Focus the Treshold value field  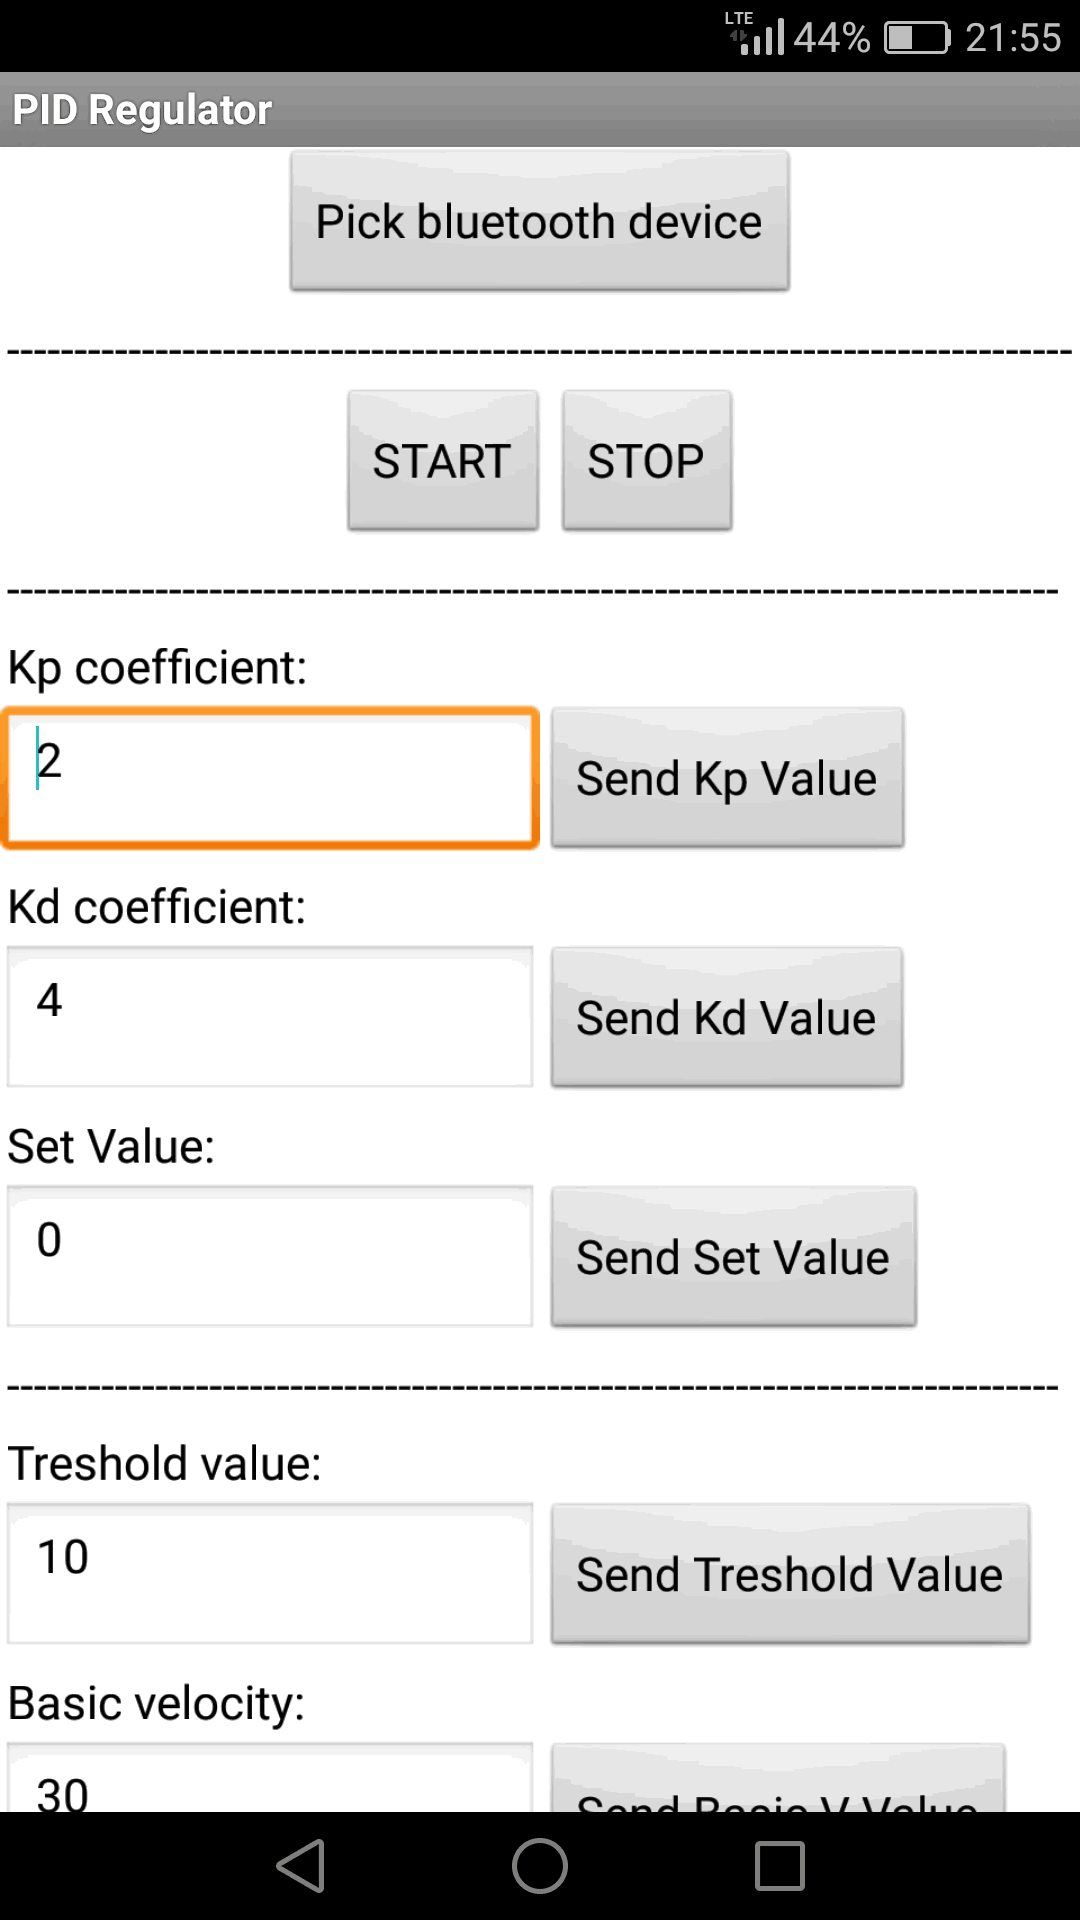point(270,1574)
